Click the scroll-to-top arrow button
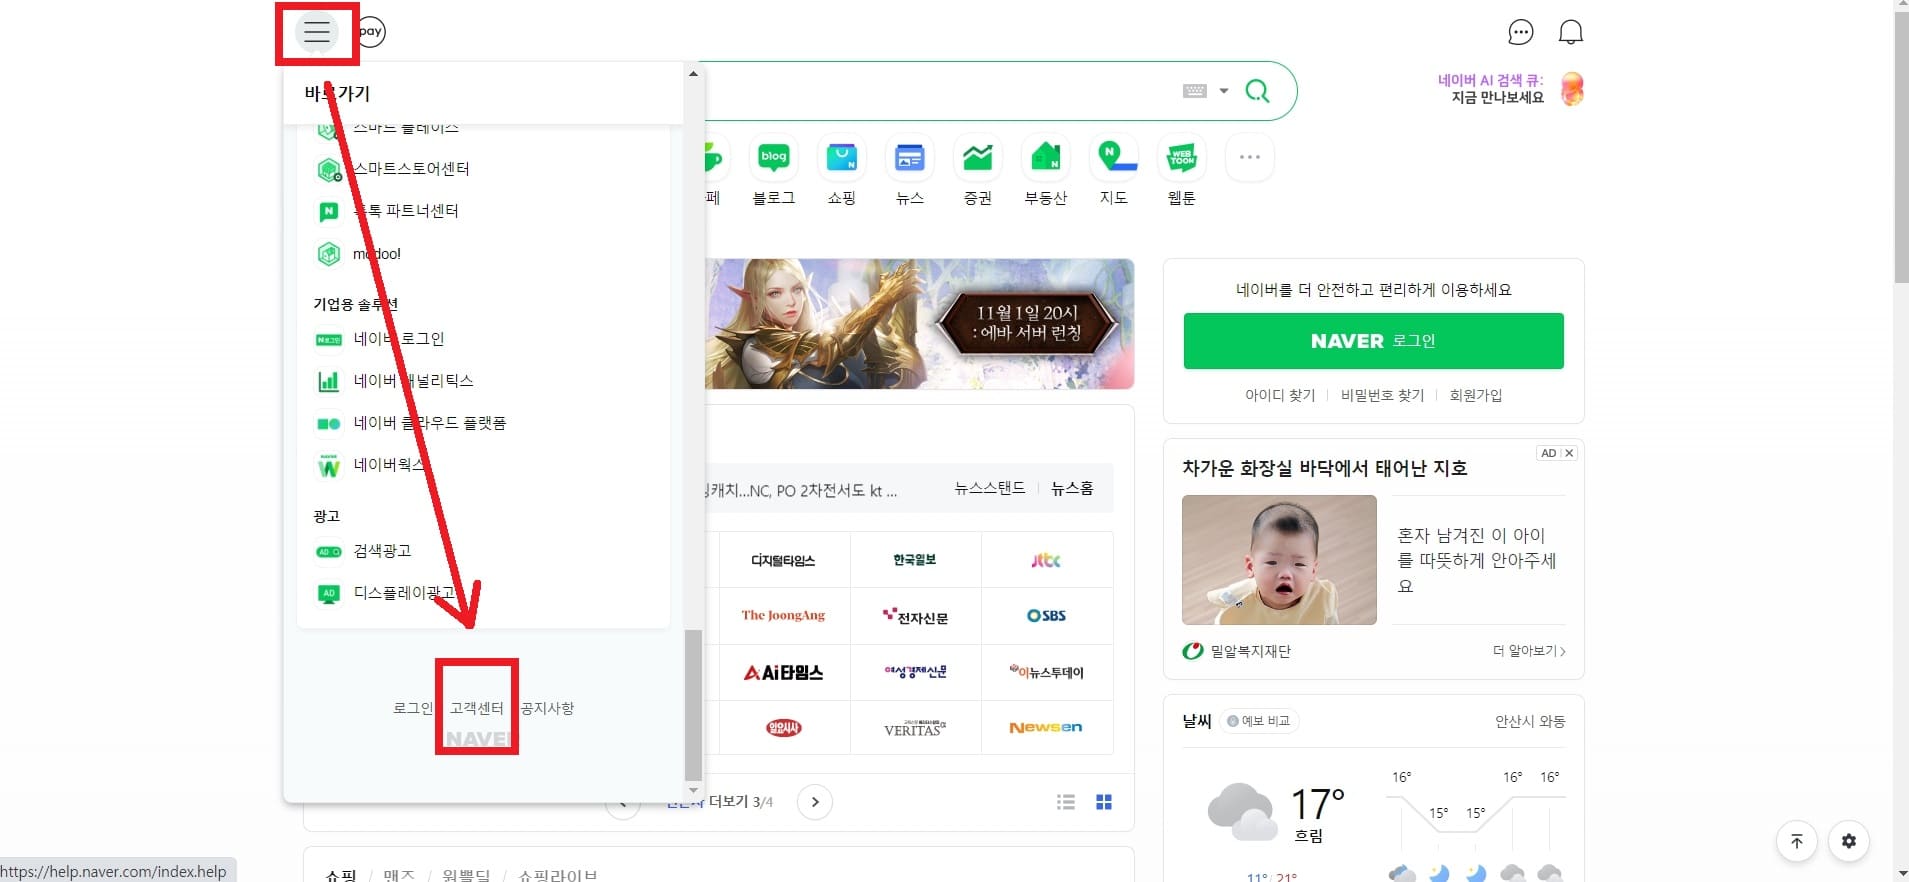This screenshot has height=882, width=1909. pos(1797,841)
